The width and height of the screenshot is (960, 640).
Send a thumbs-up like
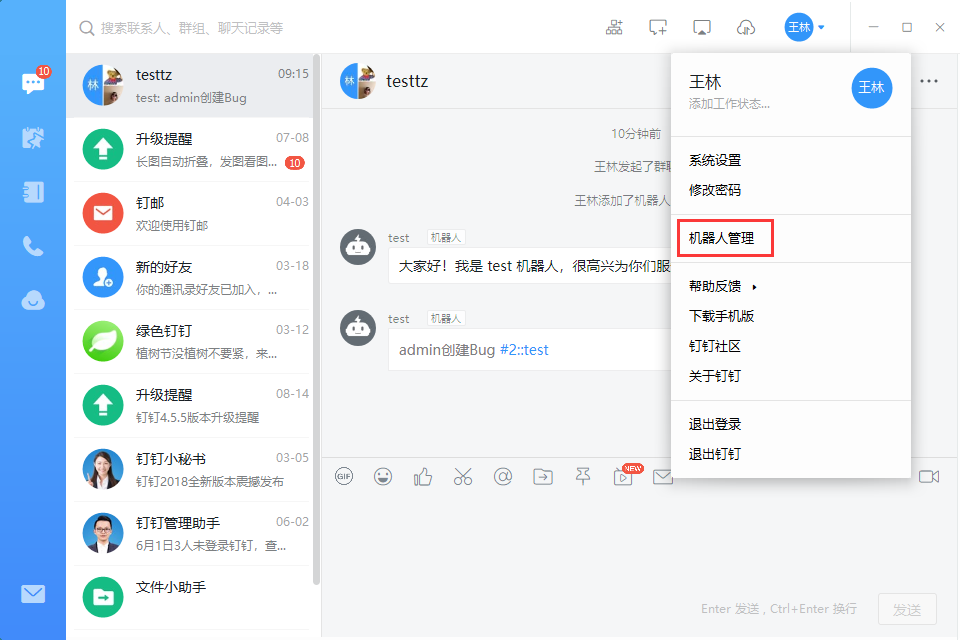[422, 476]
